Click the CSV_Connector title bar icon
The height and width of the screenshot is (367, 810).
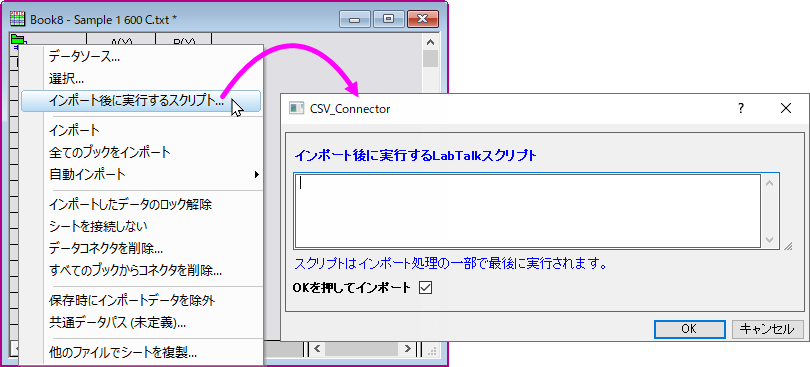point(296,109)
